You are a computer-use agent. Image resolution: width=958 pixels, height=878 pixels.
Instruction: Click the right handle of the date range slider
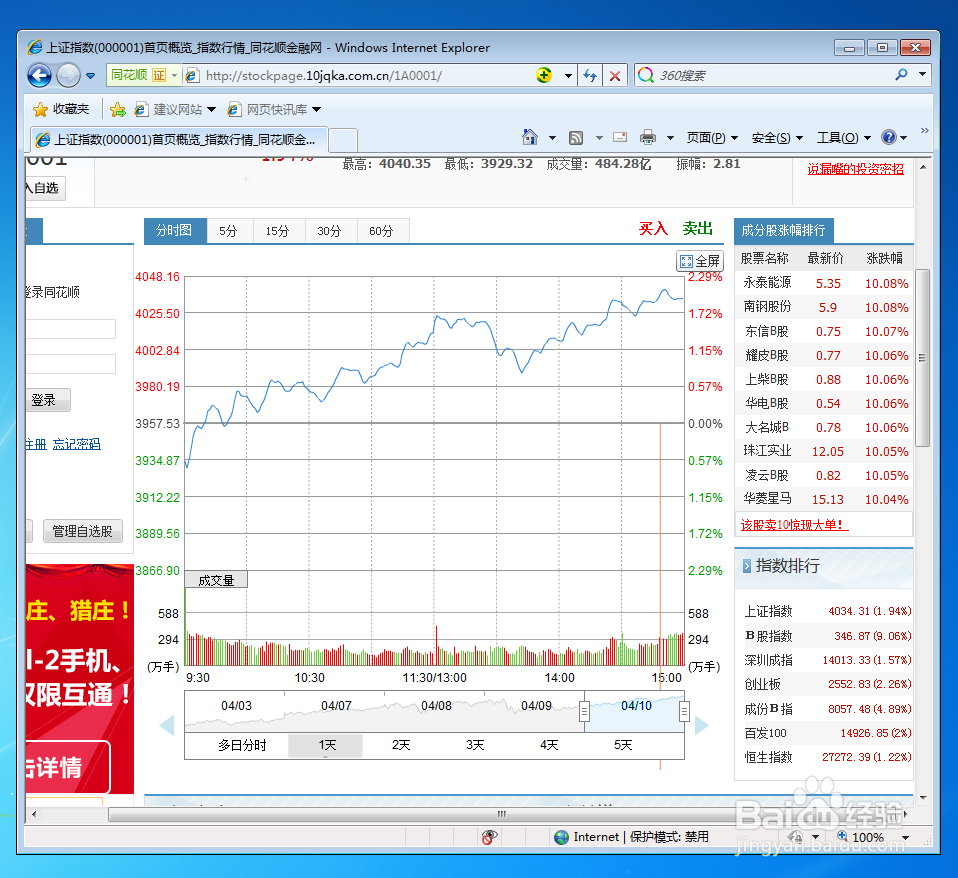coord(685,711)
